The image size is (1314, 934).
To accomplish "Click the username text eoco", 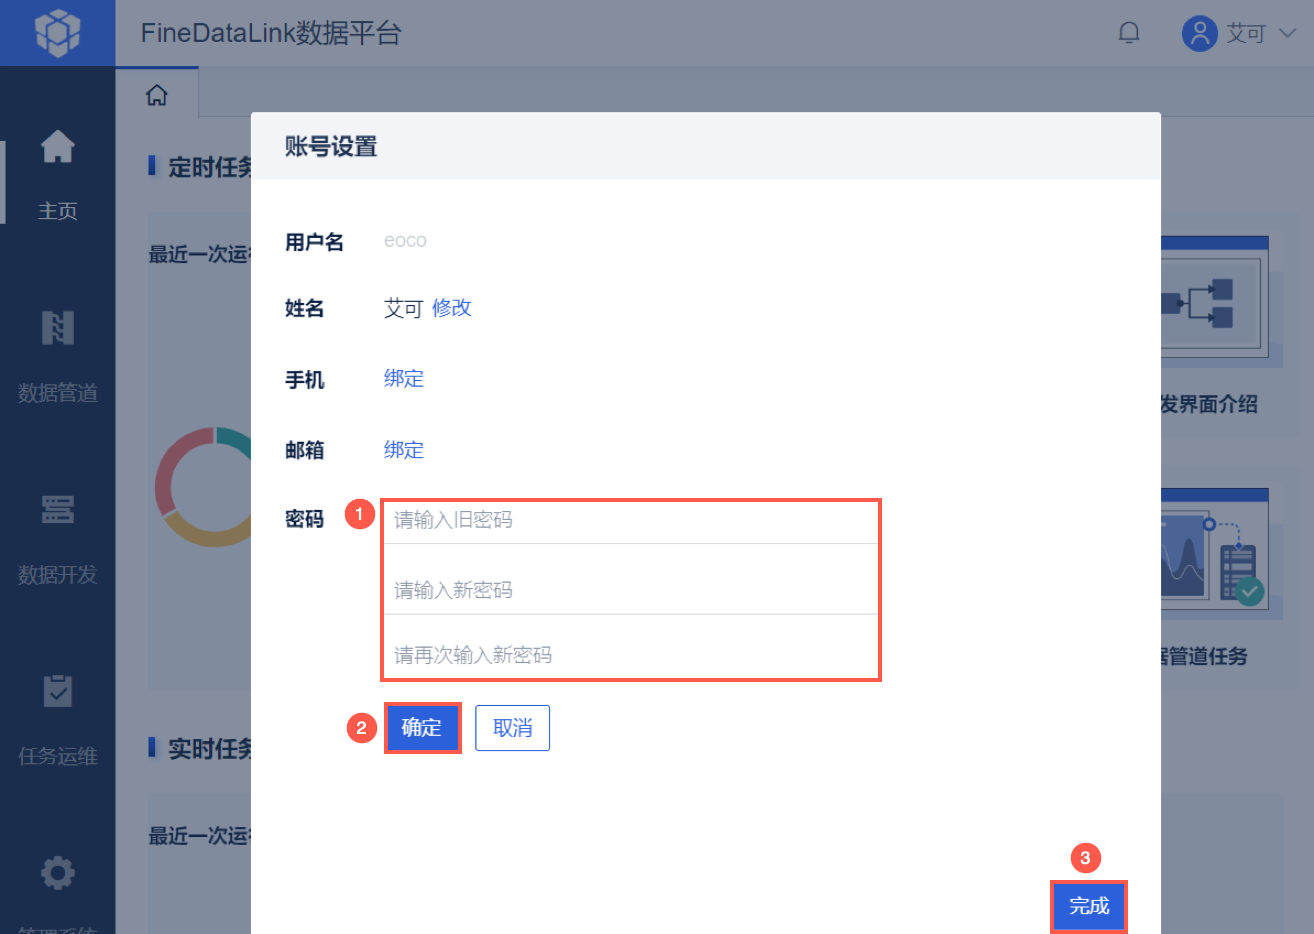I will (x=405, y=240).
